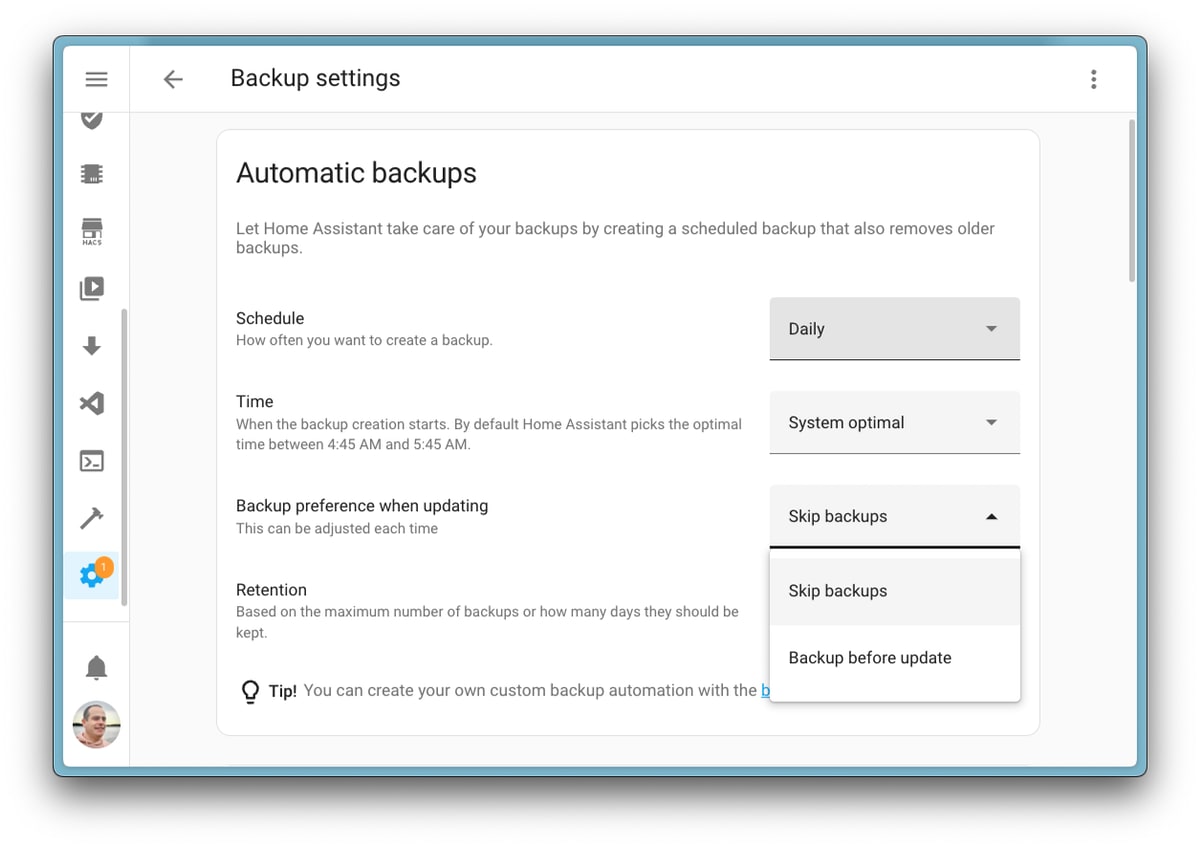This screenshot has height=847, width=1200.
Task: Open the user profile avatar
Action: pos(96,724)
